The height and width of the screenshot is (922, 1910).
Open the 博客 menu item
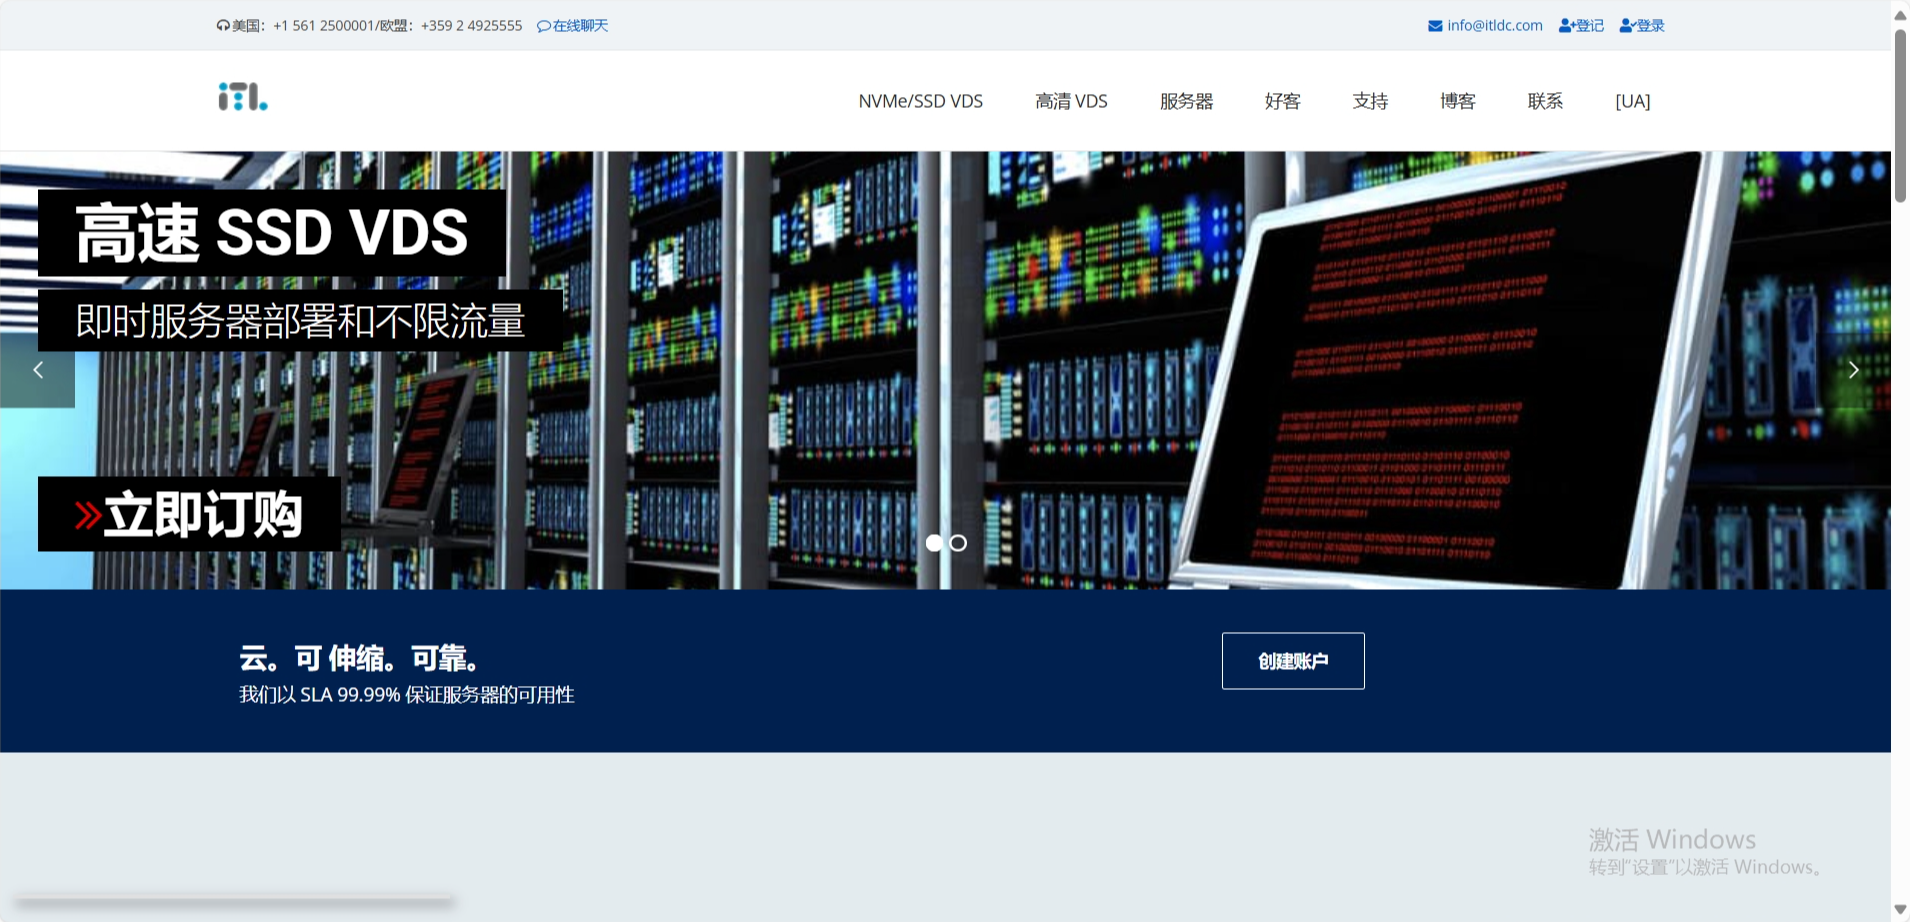tap(1457, 101)
